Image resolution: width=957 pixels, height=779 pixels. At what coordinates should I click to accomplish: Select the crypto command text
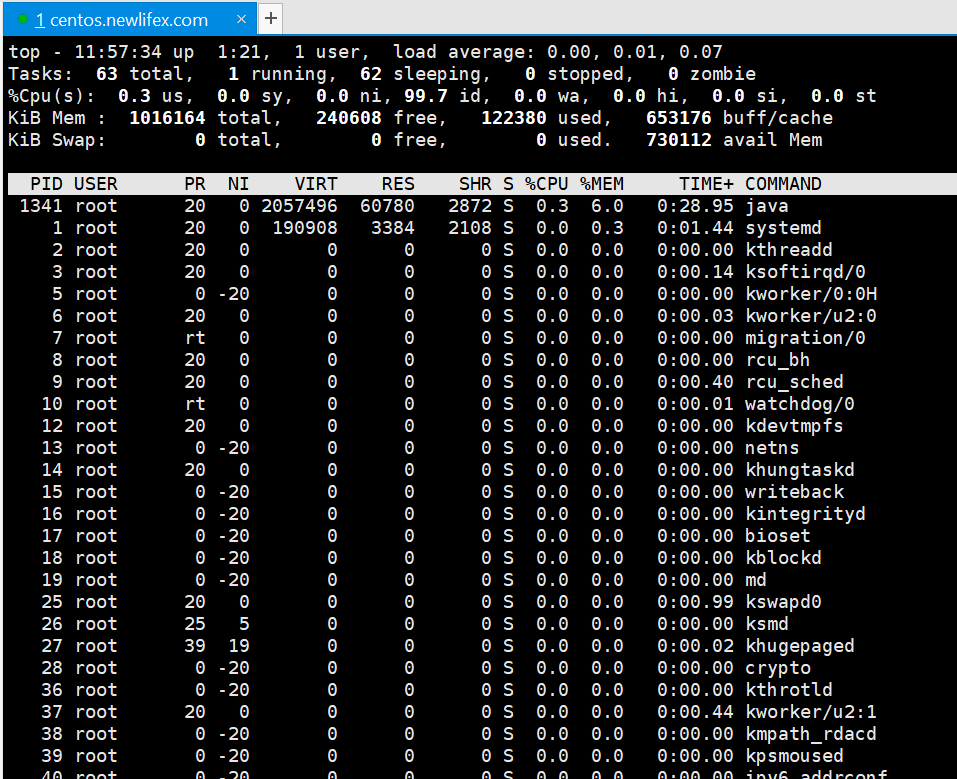point(778,667)
